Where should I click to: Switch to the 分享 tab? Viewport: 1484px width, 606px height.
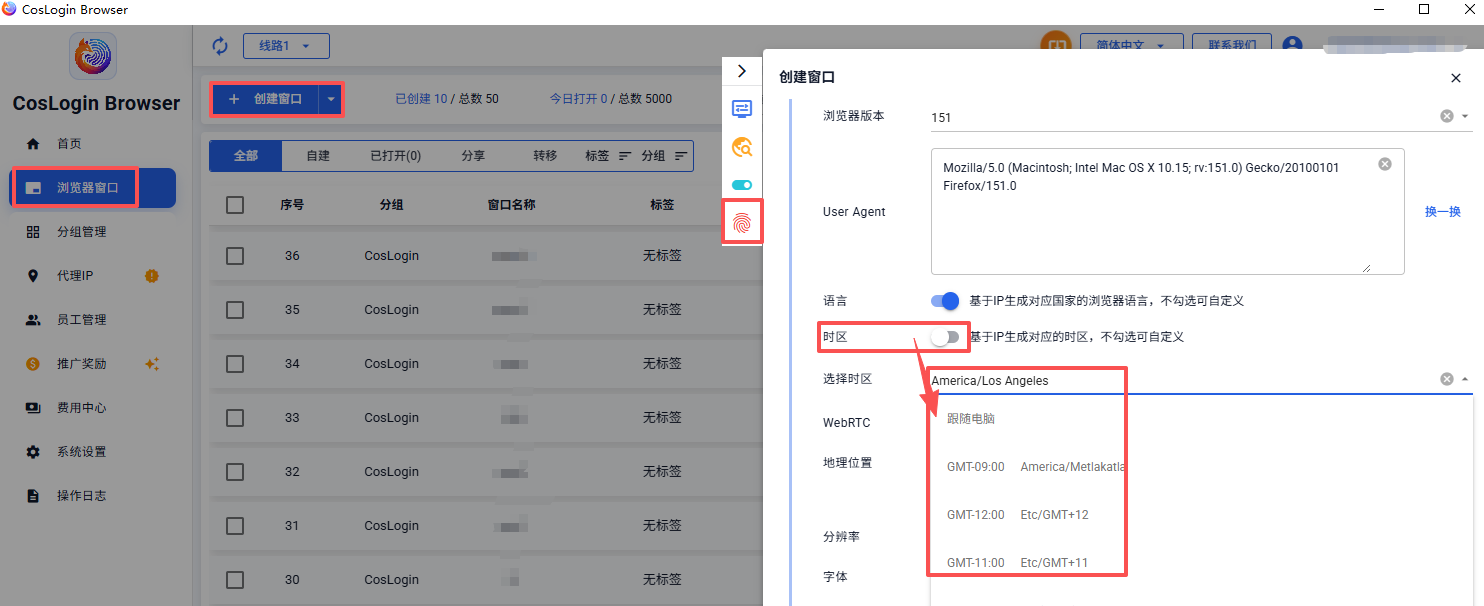click(x=473, y=156)
